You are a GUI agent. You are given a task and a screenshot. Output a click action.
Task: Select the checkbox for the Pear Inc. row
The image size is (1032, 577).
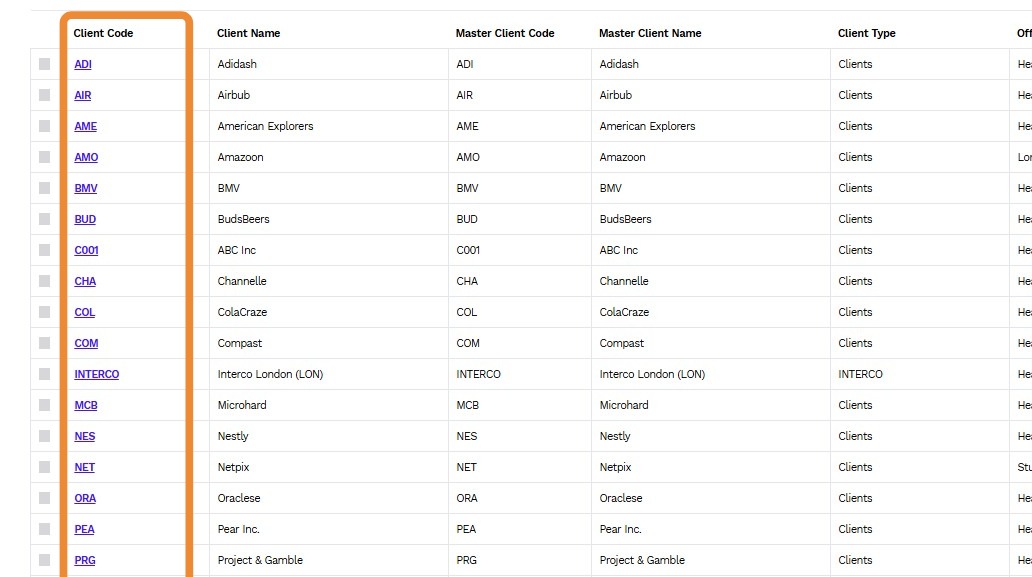pyautogui.click(x=45, y=529)
